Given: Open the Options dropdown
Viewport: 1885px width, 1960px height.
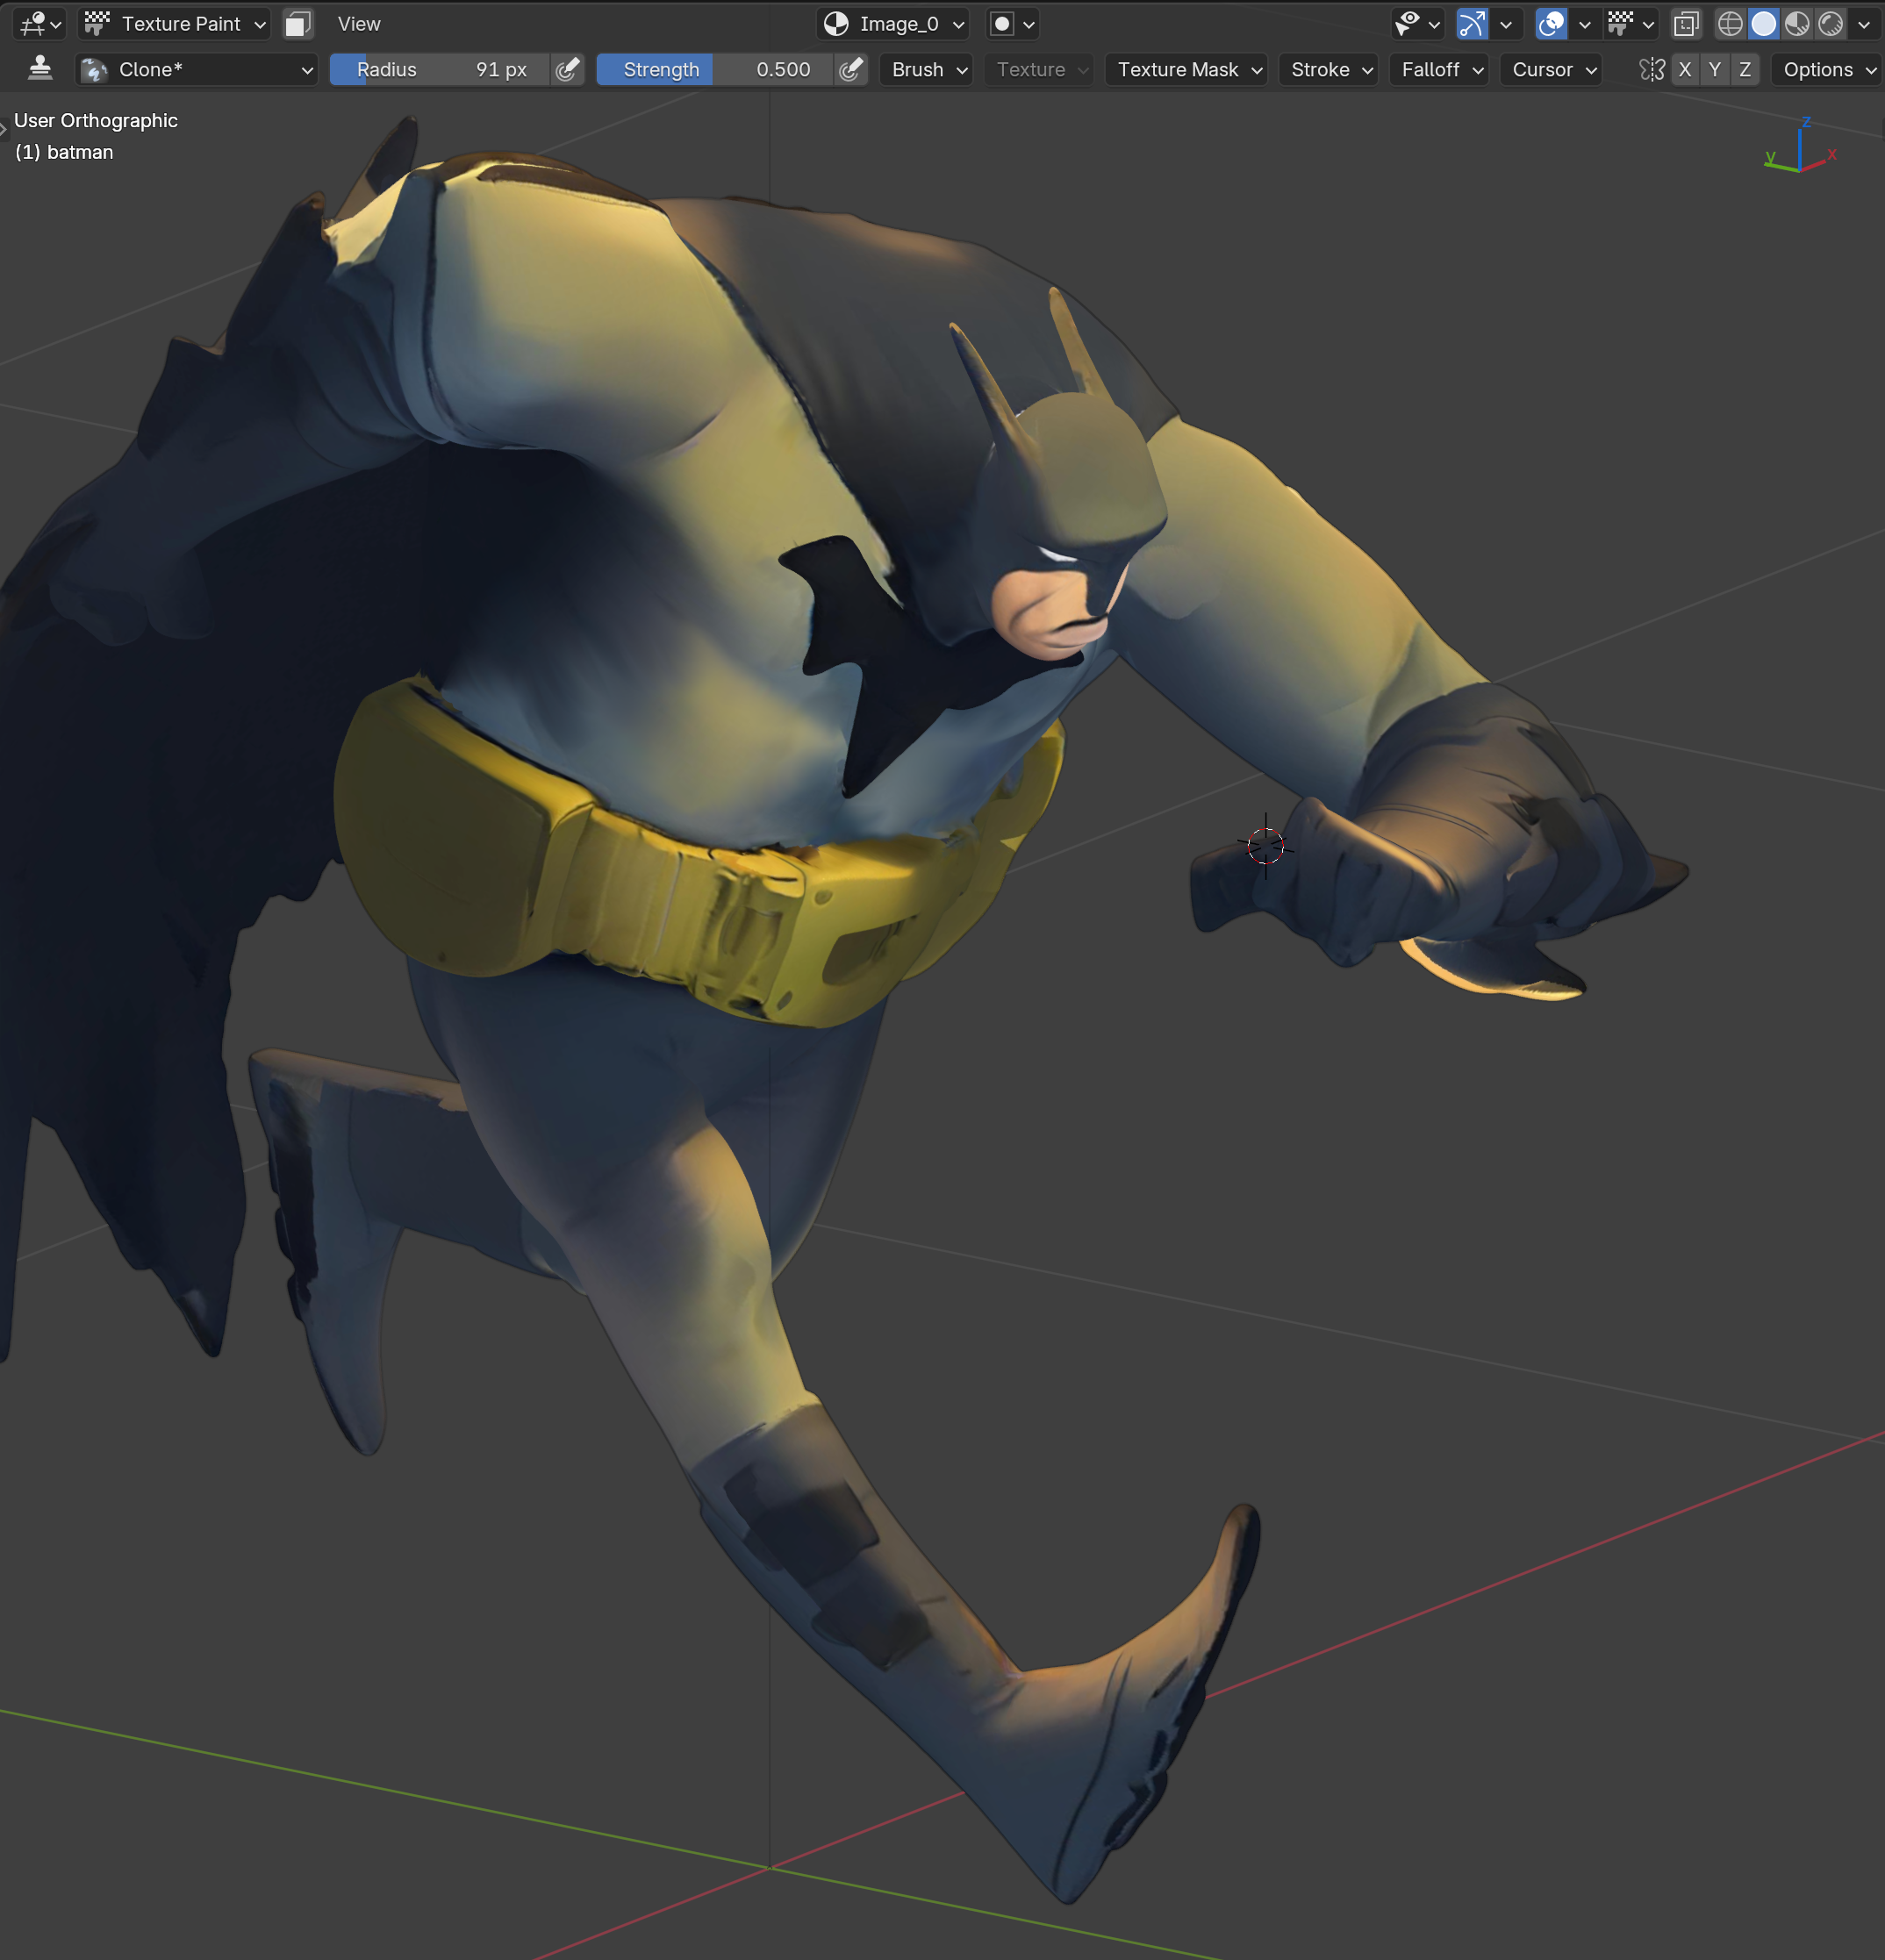Looking at the screenshot, I should point(1827,69).
